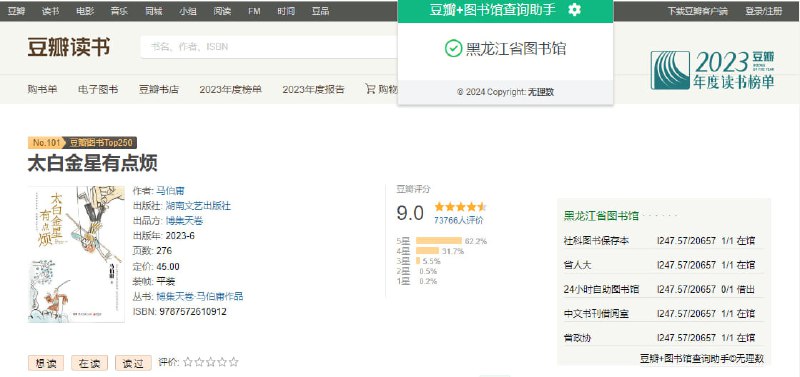
Task: Click 借出 status for 24小时自助图书馆
Action: (746, 289)
